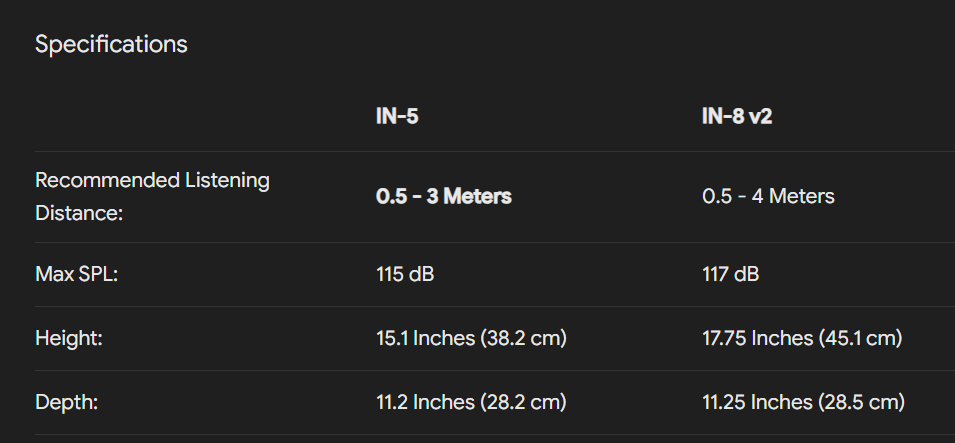This screenshot has height=443, width=955.
Task: Click the 'Recommended Listening' label text
Action: coord(152,180)
